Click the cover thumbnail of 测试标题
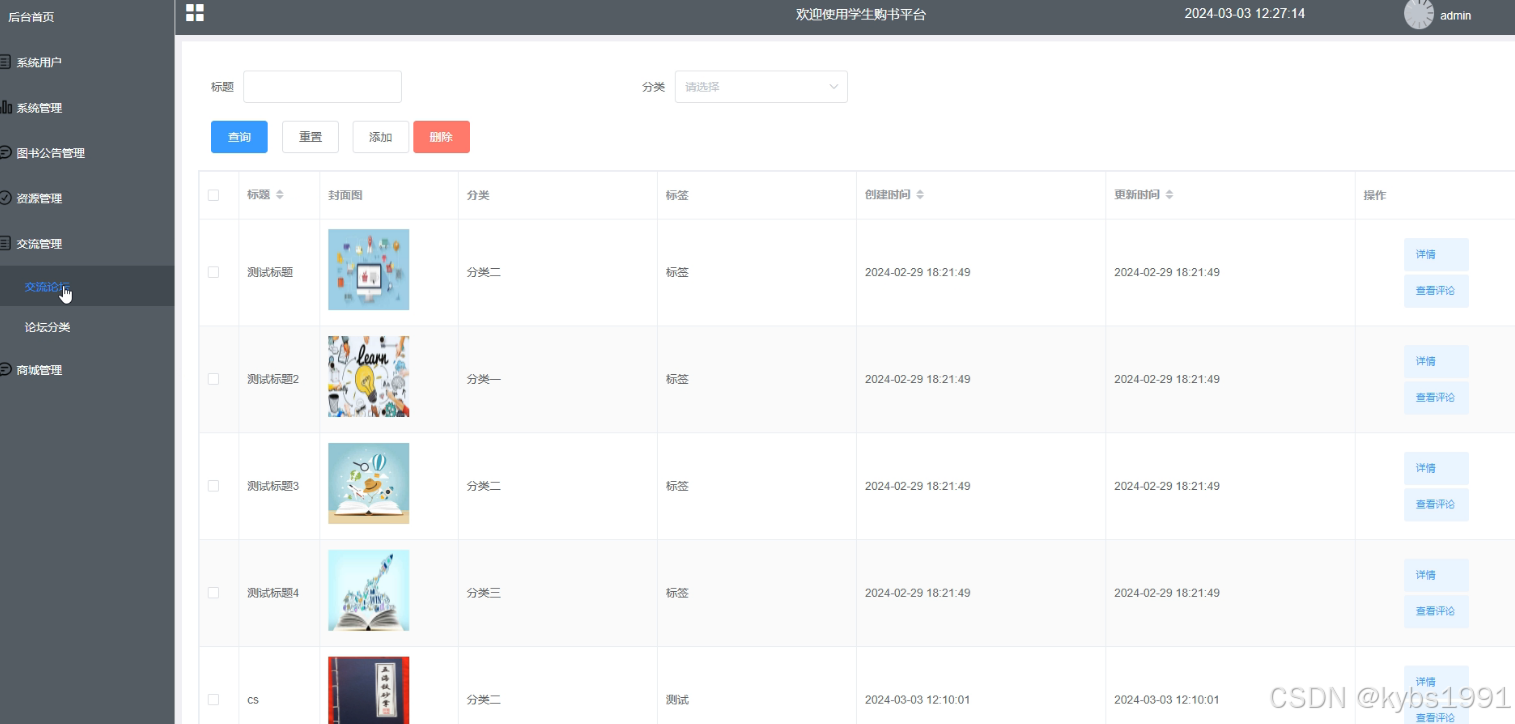1515x724 pixels. 368,270
